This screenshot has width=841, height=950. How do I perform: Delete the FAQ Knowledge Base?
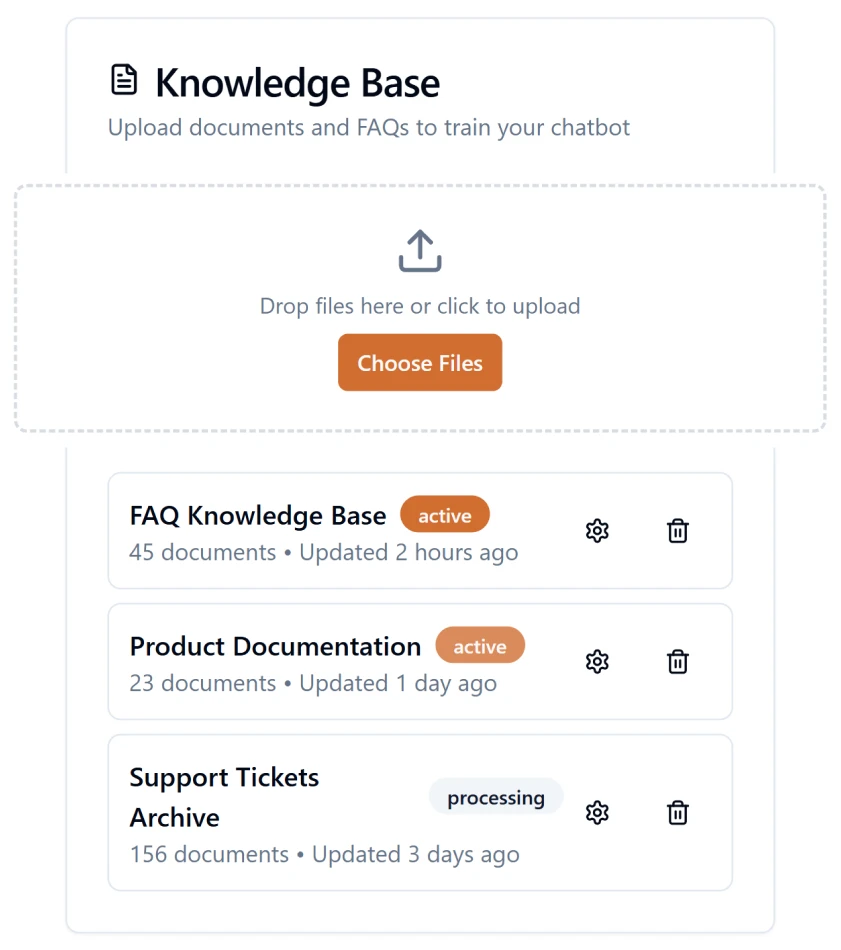point(677,531)
